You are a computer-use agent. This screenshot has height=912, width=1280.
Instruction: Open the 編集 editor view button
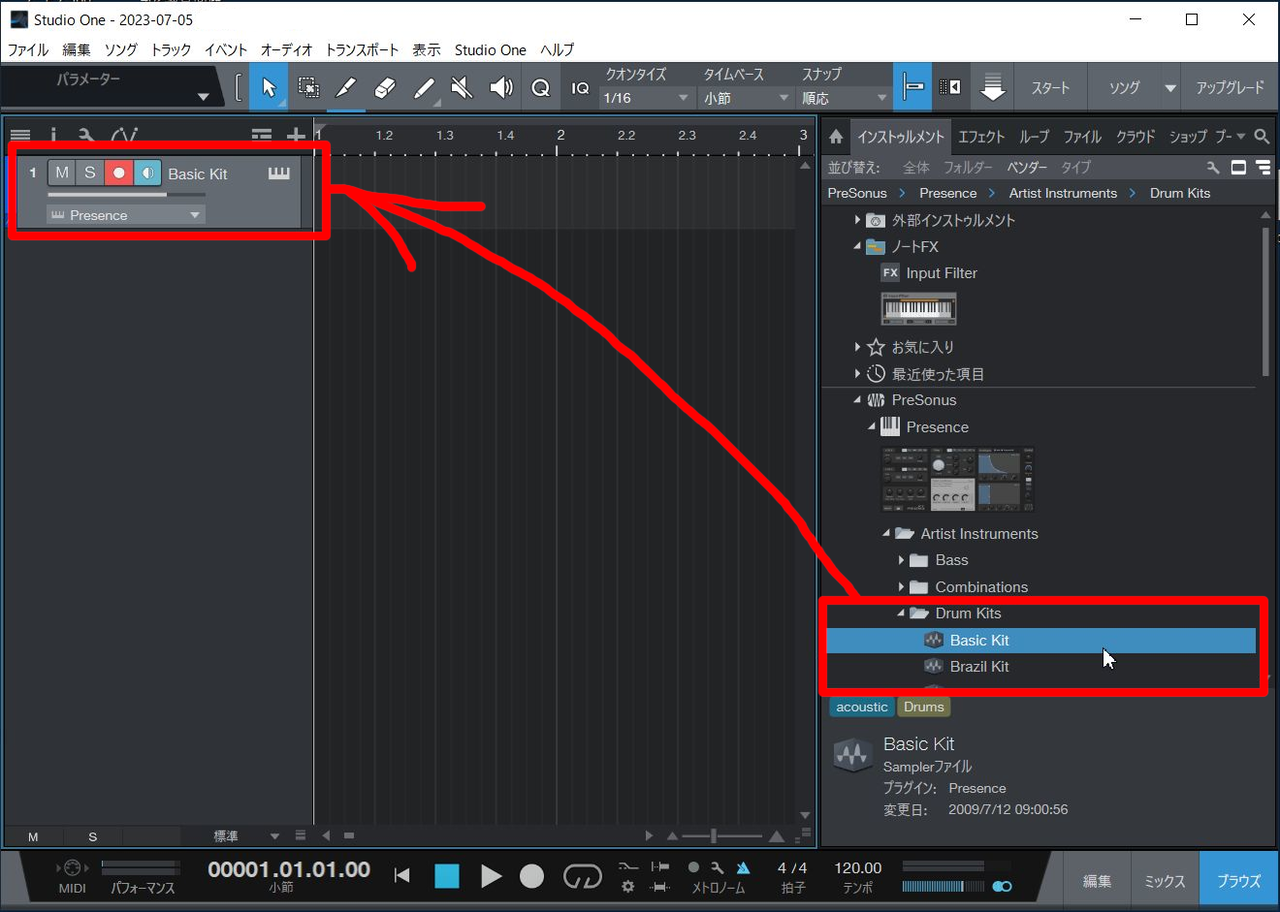pos(1096,880)
